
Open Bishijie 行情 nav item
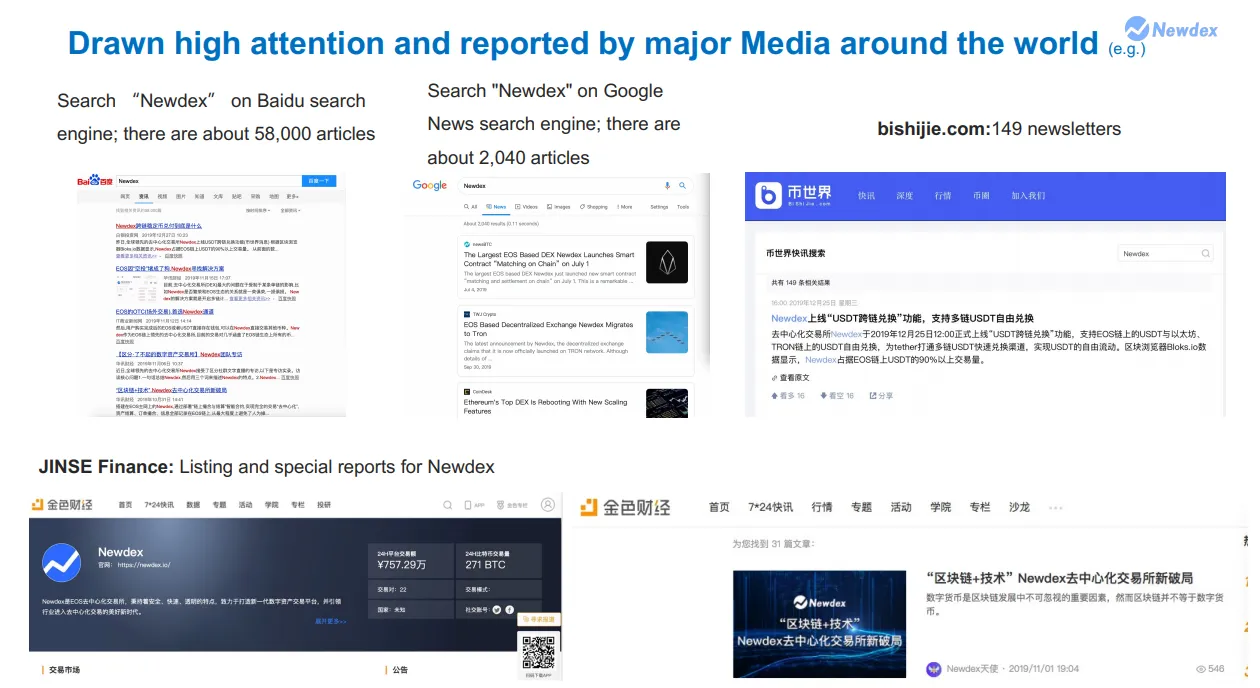pos(943,196)
